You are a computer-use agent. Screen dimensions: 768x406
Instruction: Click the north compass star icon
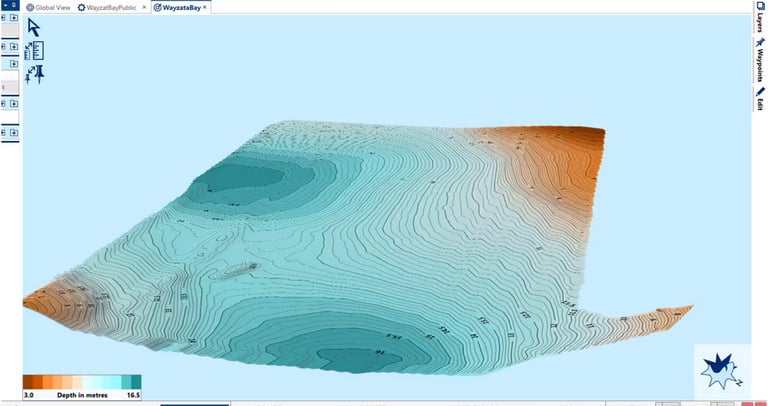click(722, 372)
